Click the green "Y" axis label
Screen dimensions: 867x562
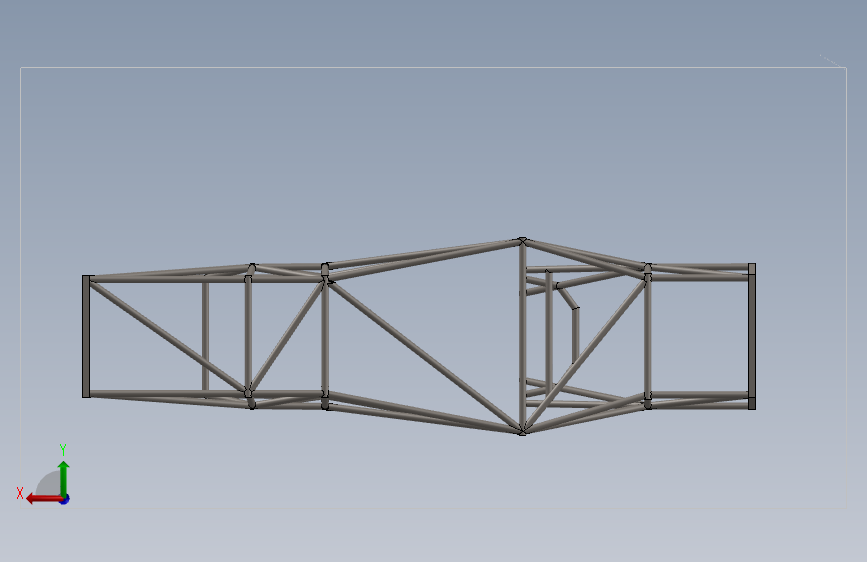pos(63,450)
